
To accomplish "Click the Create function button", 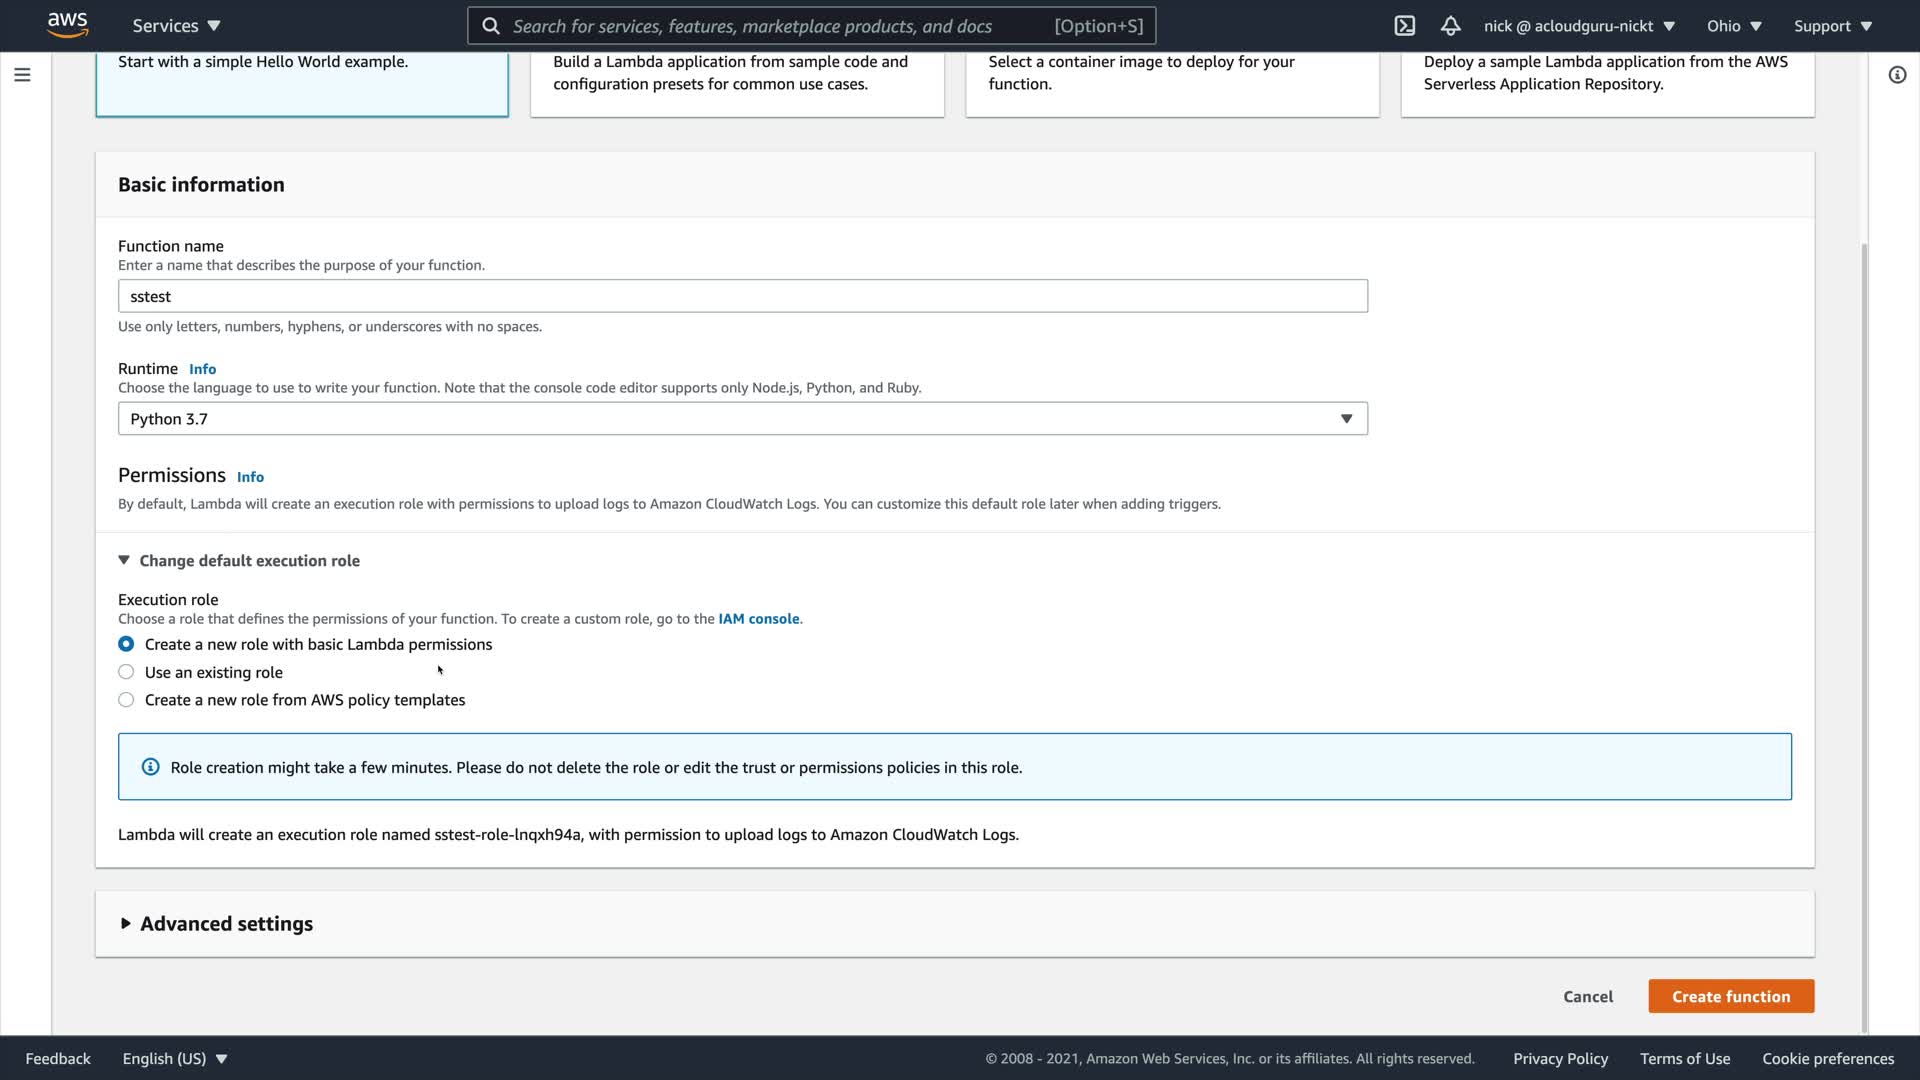I will click(x=1731, y=996).
